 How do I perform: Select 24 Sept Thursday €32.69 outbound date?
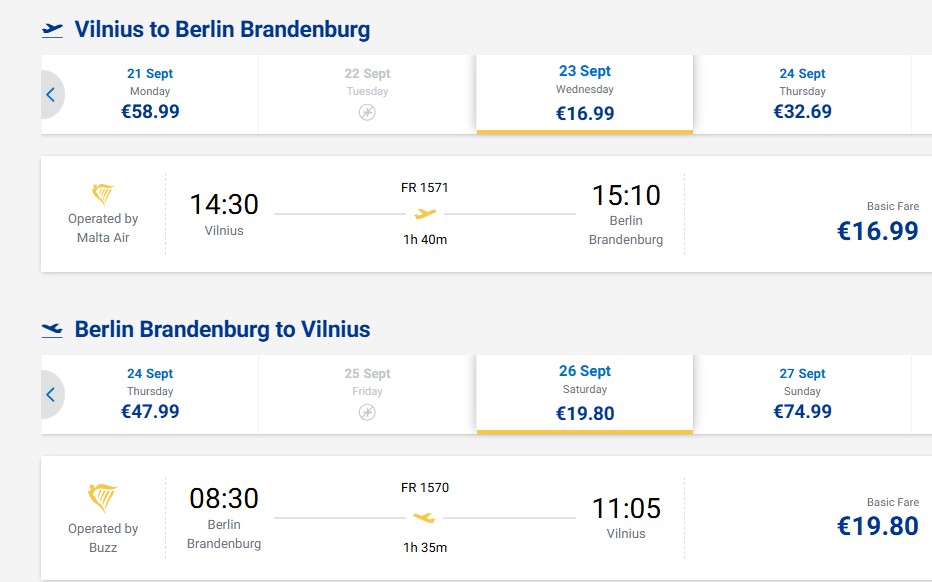802,94
